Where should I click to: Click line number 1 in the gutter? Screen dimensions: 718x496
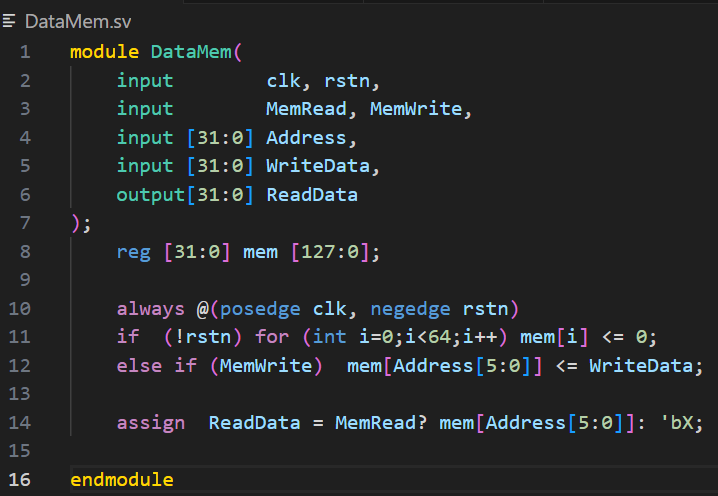24,52
